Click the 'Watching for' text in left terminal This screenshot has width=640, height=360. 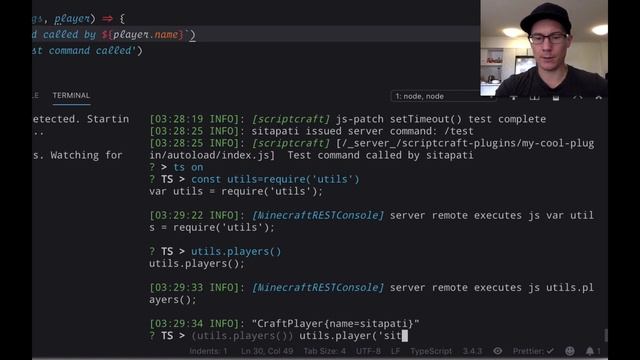coord(86,155)
